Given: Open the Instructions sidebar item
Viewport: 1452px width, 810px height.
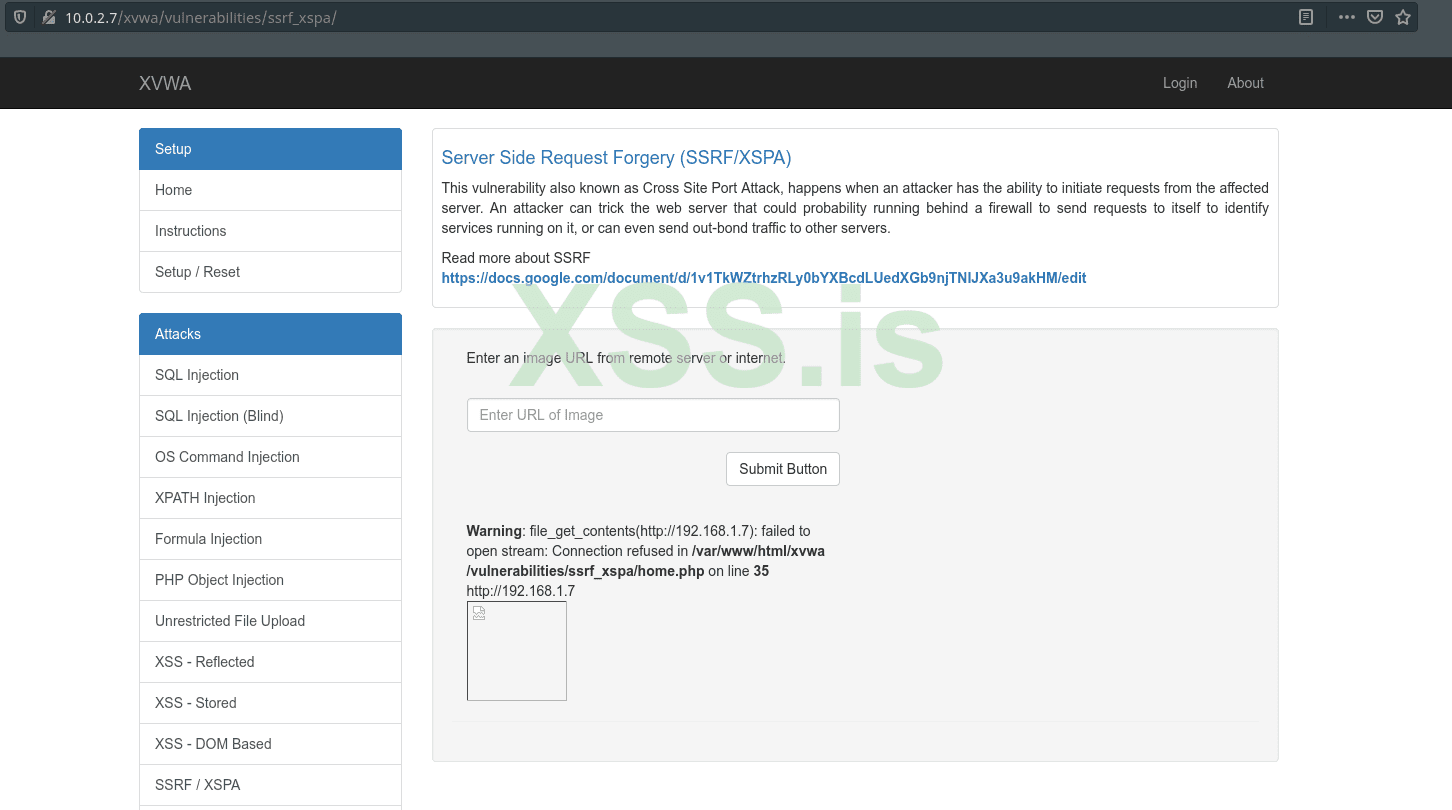Looking at the screenshot, I should click(x=270, y=231).
